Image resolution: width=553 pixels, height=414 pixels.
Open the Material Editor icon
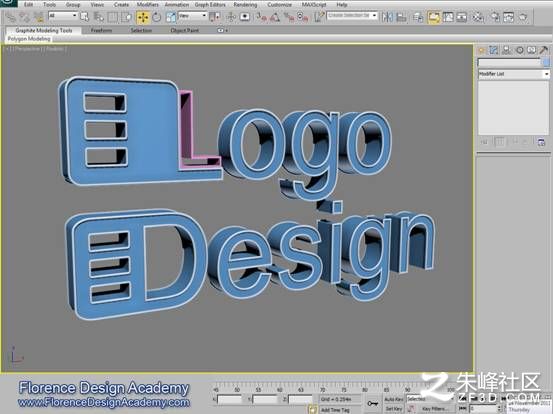coord(478,17)
